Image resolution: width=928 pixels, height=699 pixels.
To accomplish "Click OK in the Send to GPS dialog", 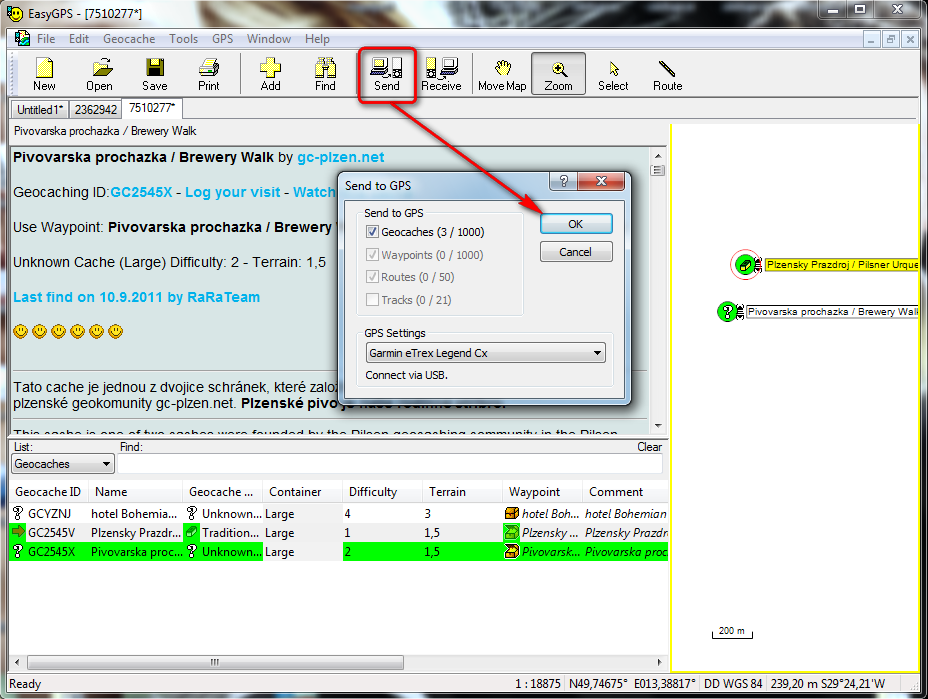I will point(575,224).
